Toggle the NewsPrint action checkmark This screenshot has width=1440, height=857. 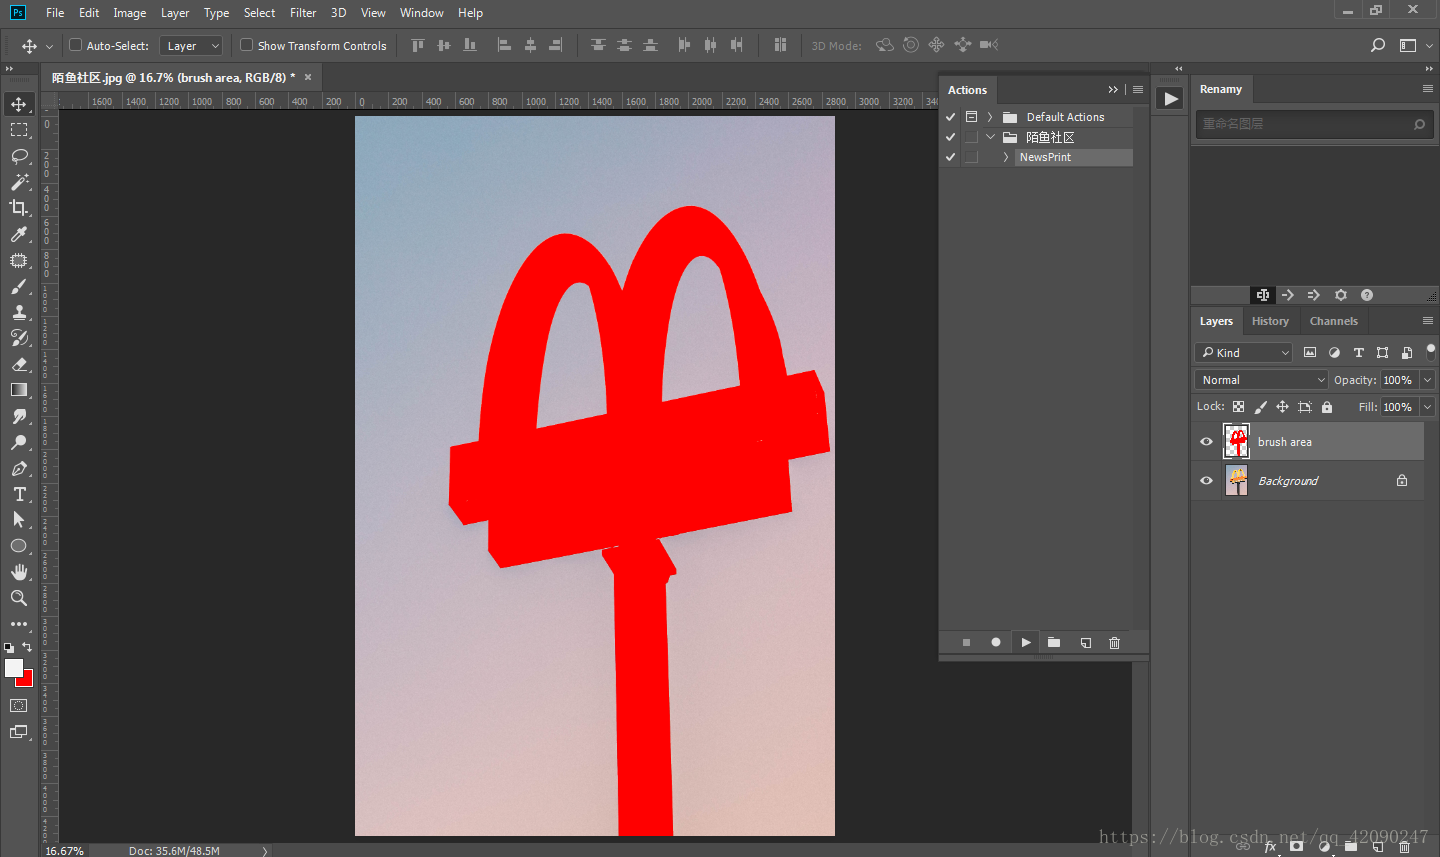[x=951, y=157]
